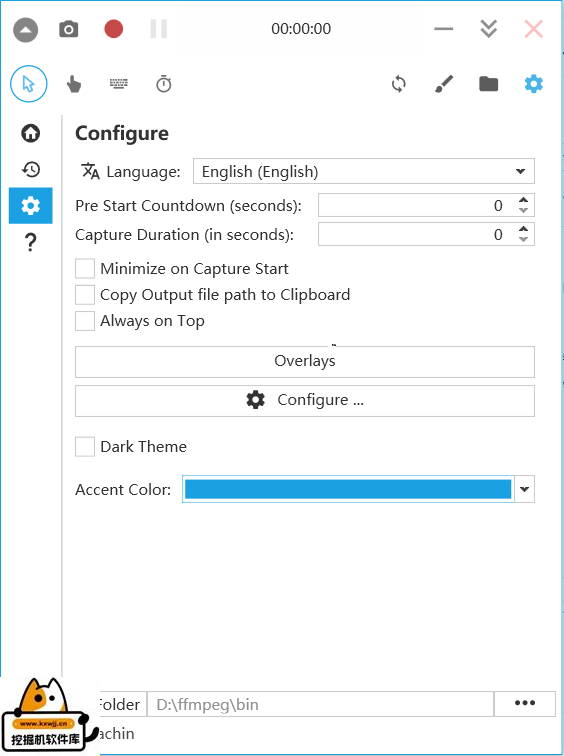The height and width of the screenshot is (756, 564).
Task: Go to the Home sidebar tab
Action: click(31, 133)
